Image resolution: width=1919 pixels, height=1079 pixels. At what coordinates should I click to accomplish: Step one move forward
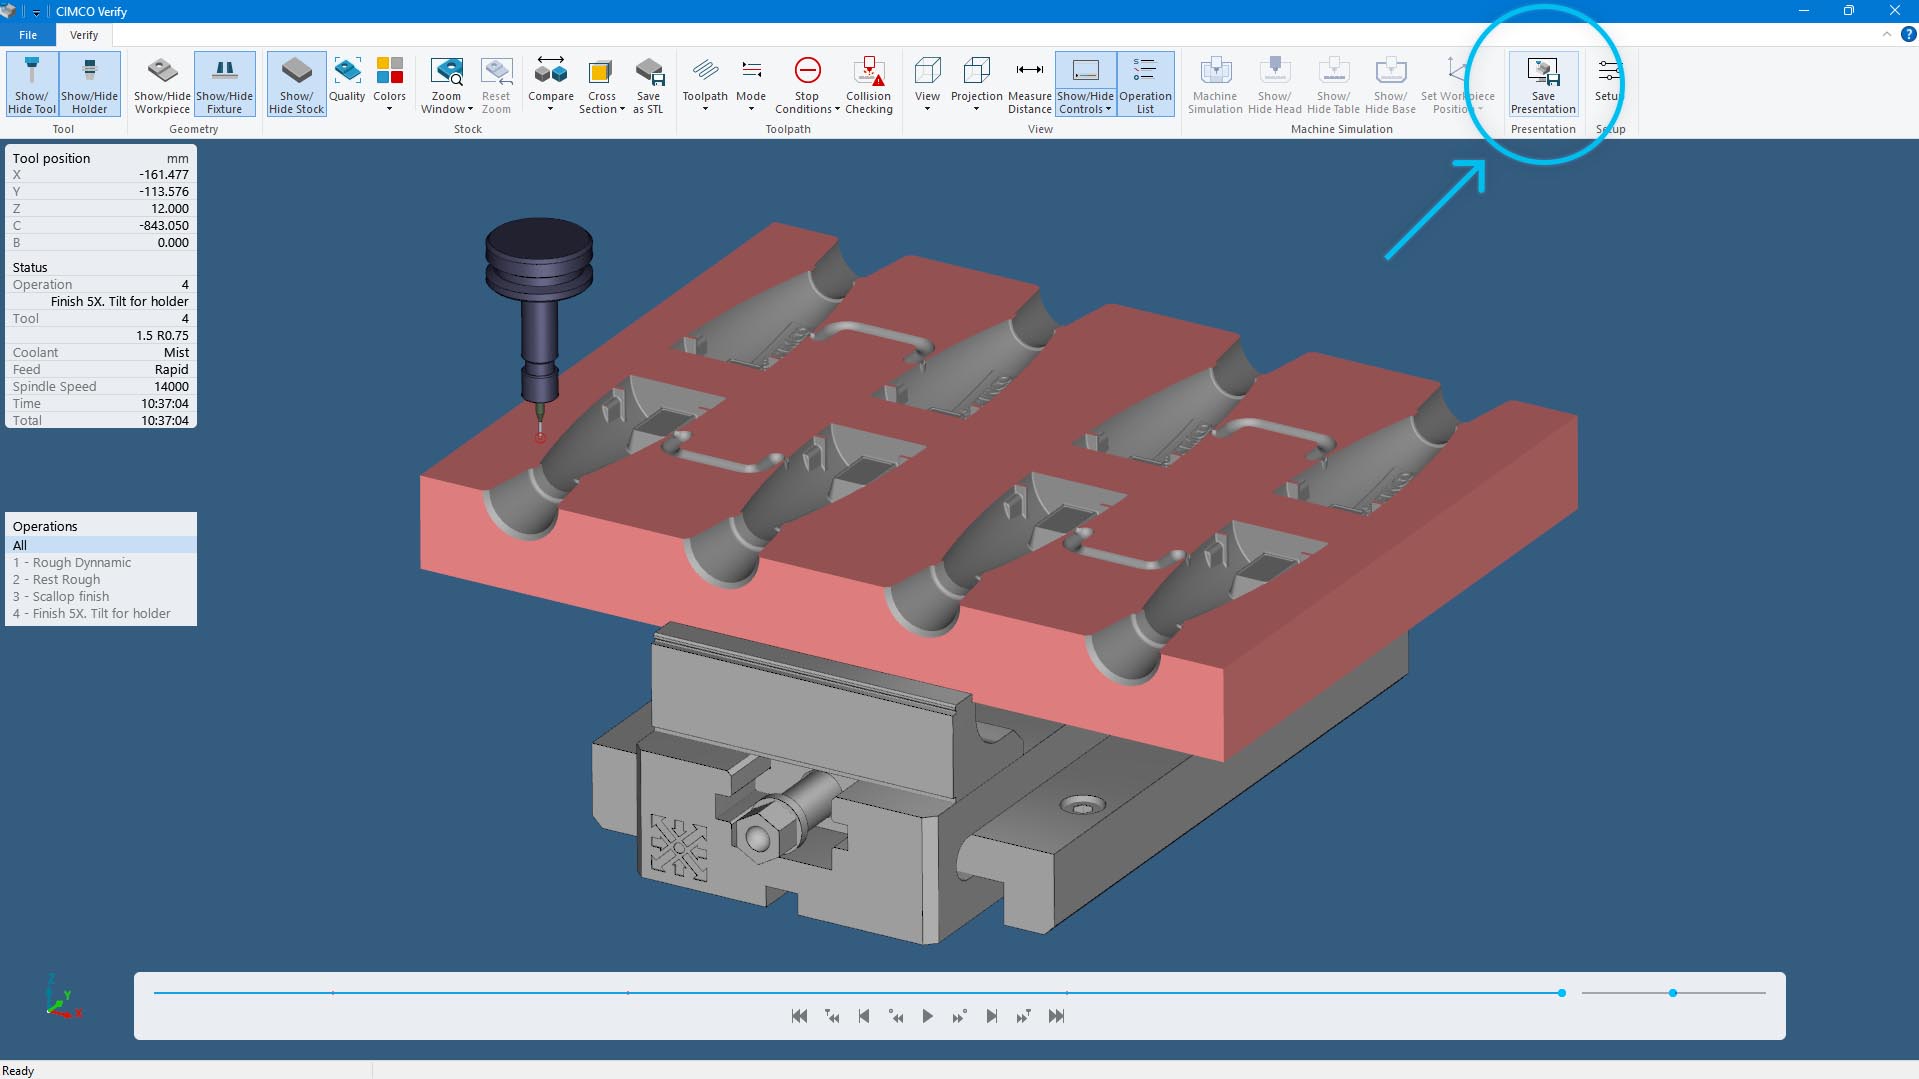point(991,1016)
